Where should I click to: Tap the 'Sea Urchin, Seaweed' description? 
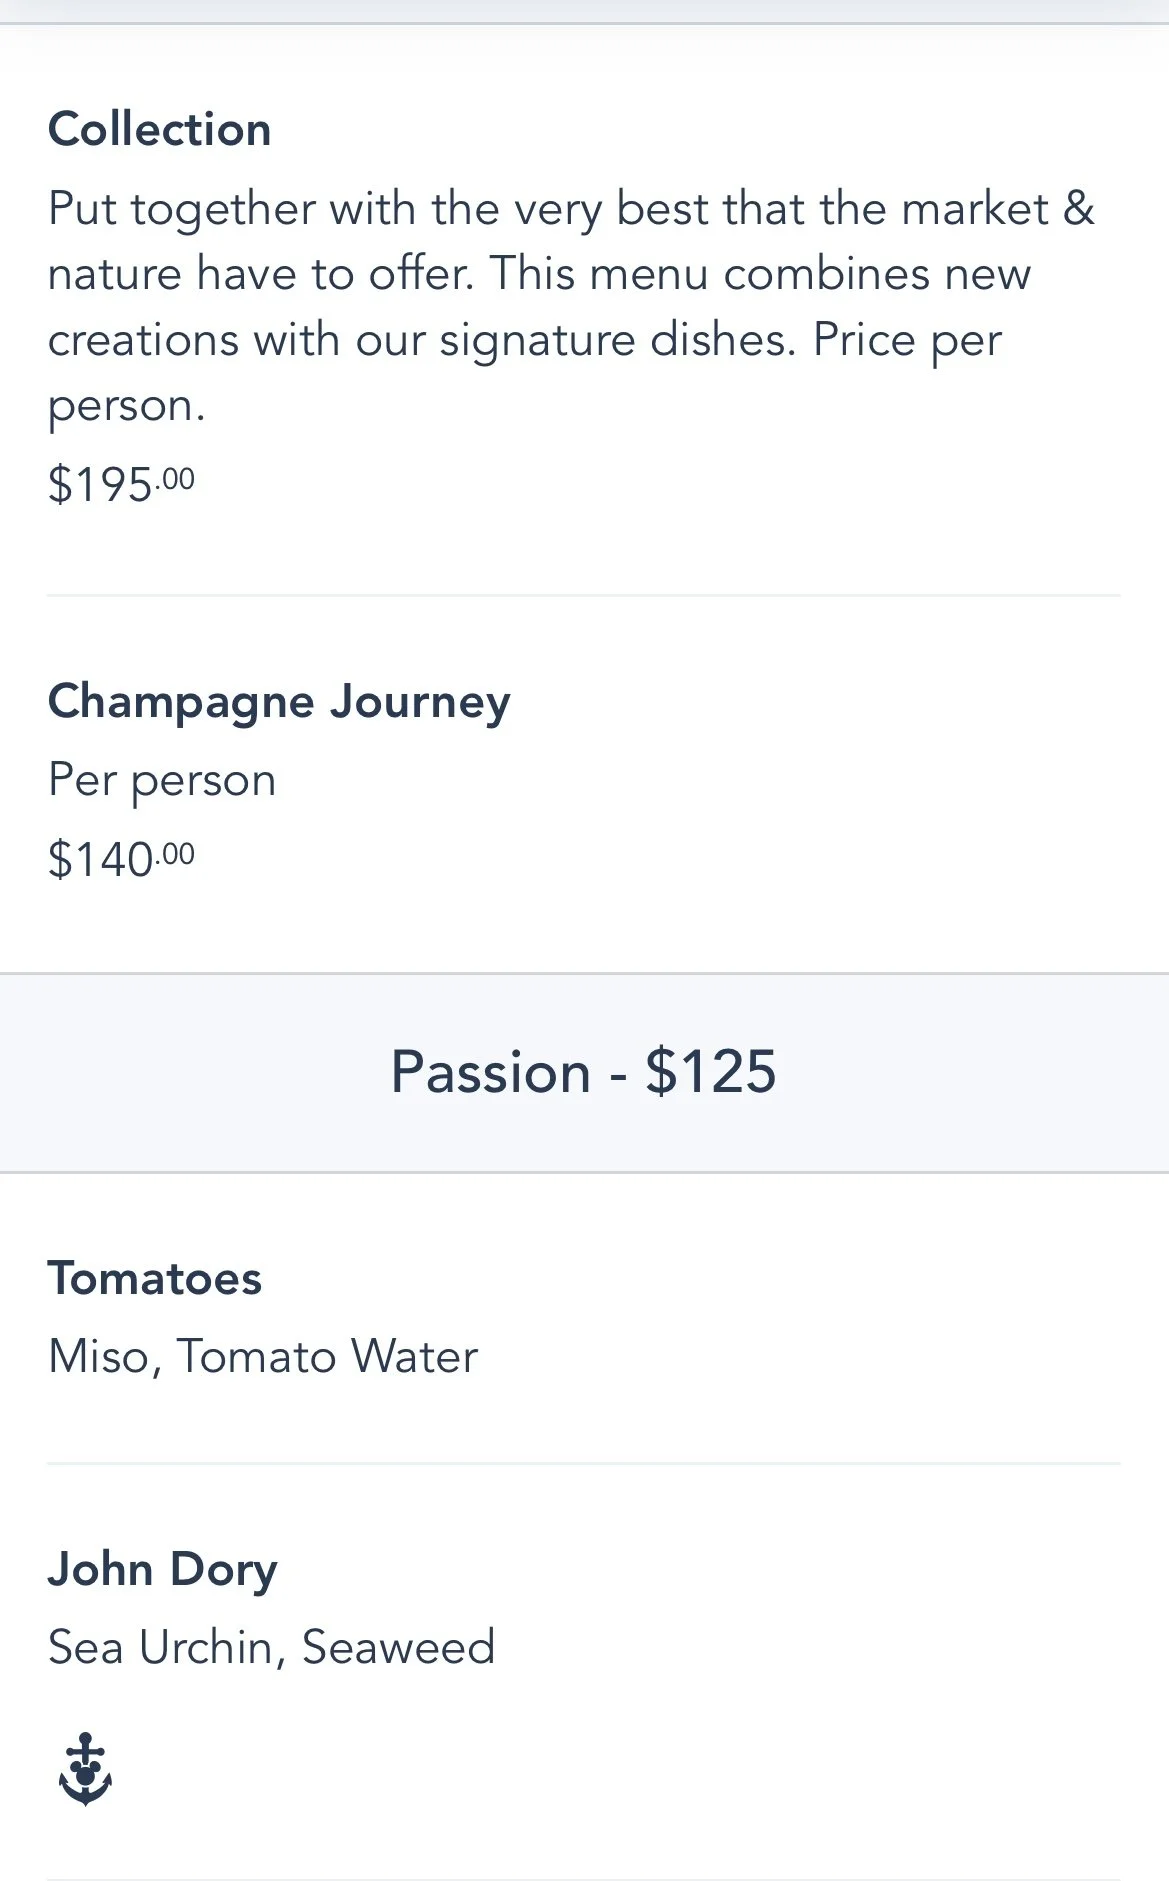coord(272,1647)
